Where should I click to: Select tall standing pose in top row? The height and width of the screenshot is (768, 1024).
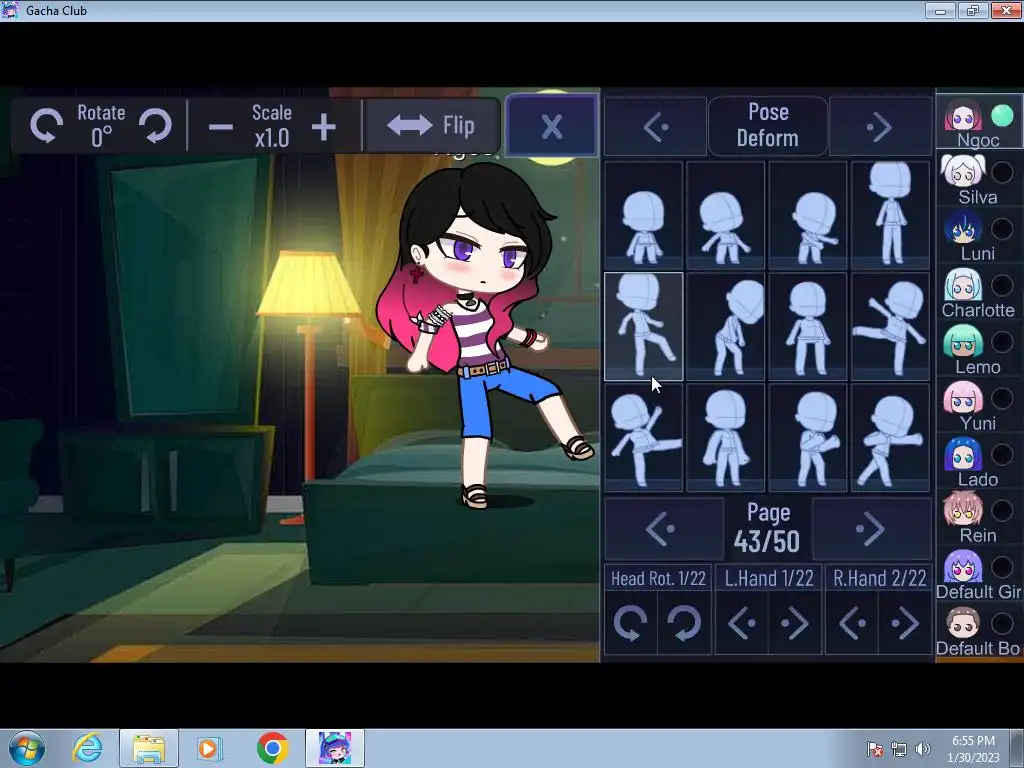coord(890,216)
